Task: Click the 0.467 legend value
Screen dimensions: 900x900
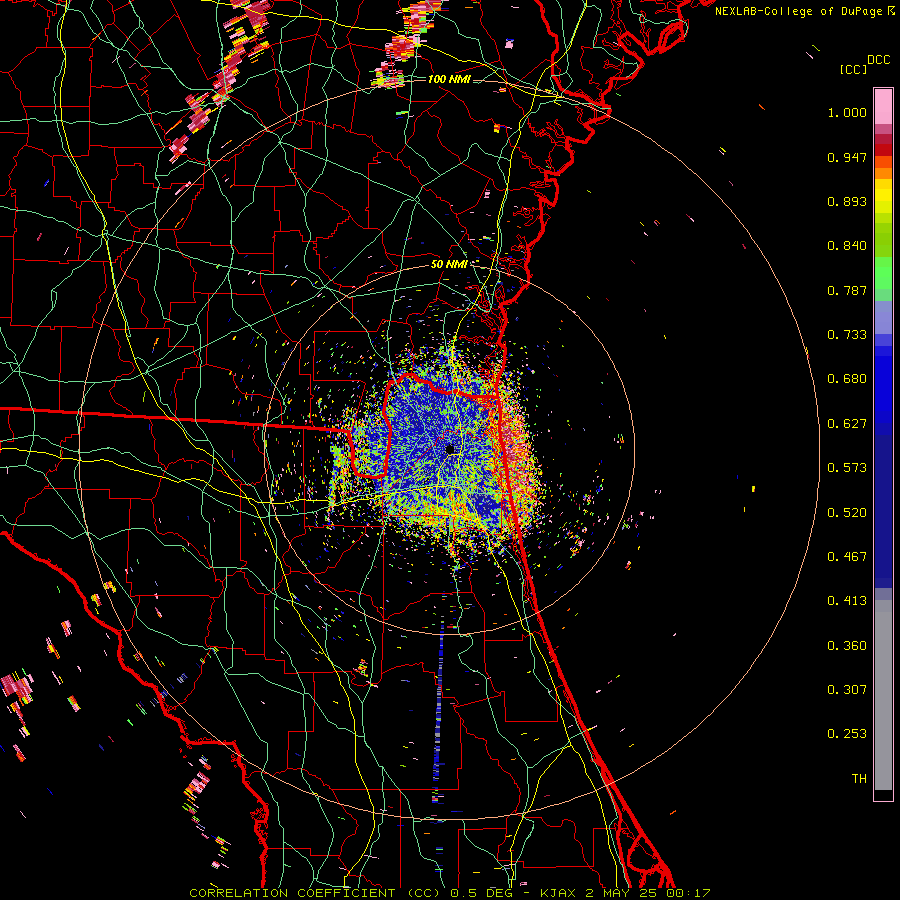Action: [x=847, y=557]
